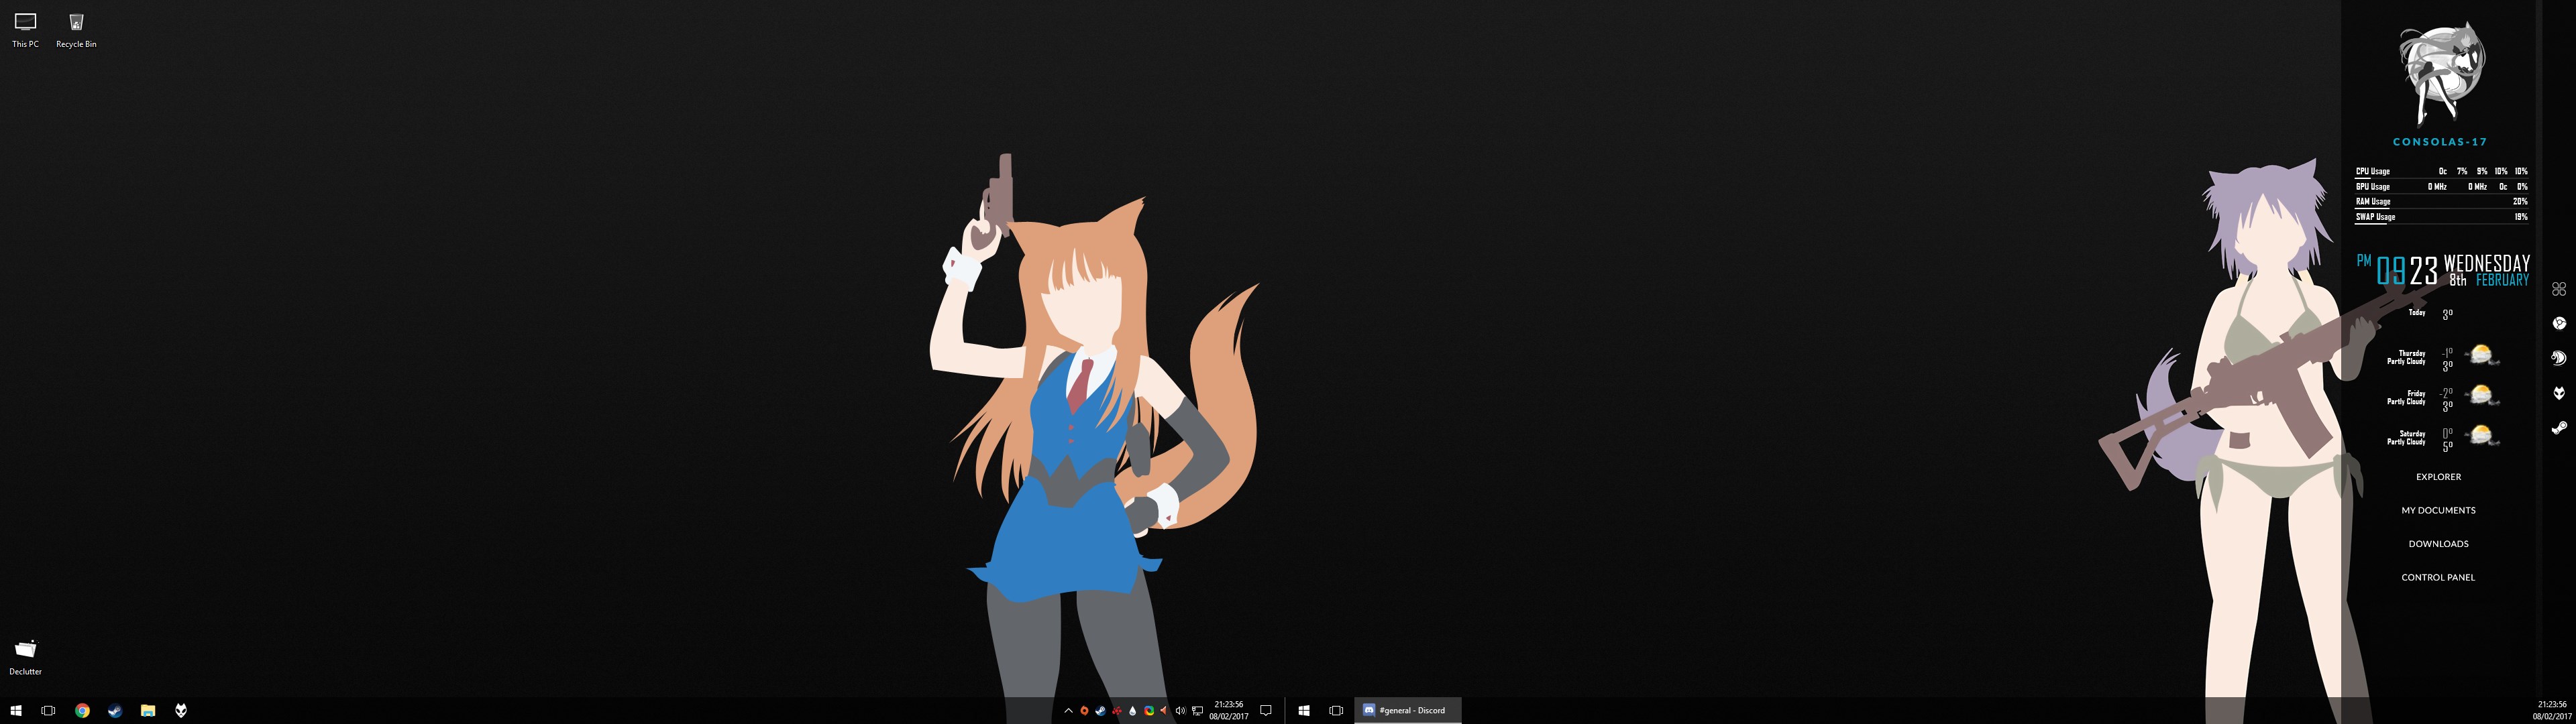
Task: Click Friday's partly cloudy weather icon
Action: point(2481,396)
